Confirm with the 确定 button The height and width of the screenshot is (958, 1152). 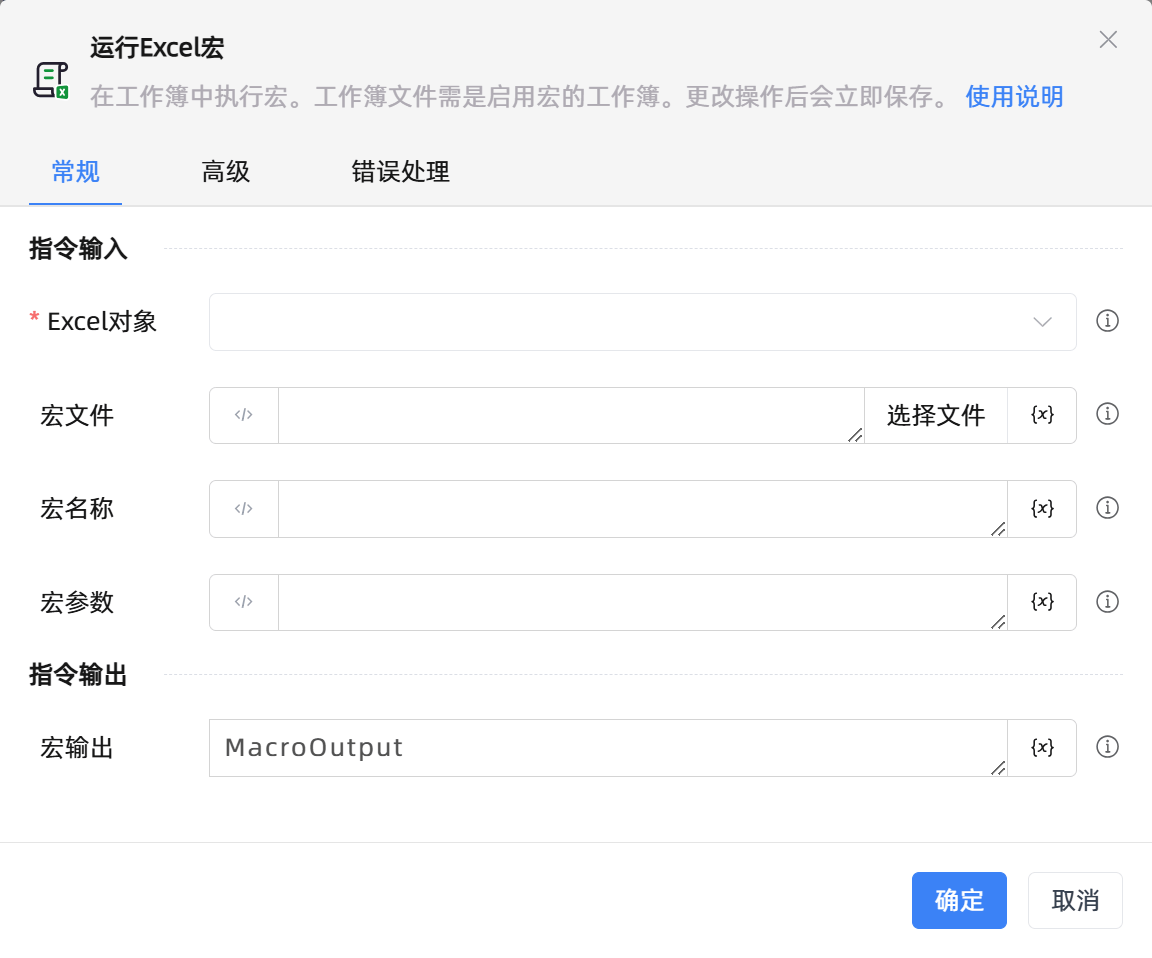tap(959, 900)
